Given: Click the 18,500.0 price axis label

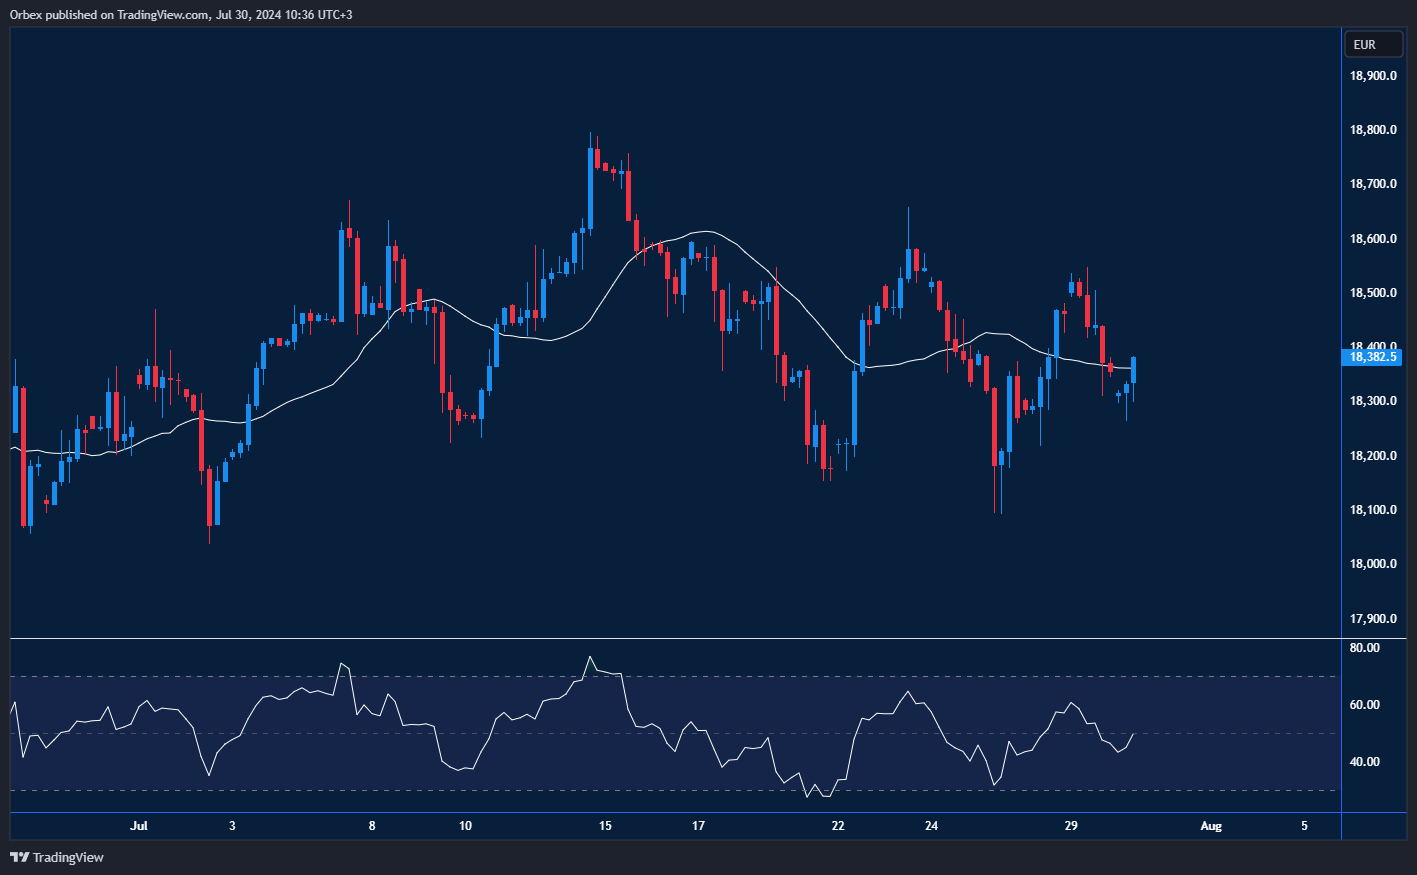Looking at the screenshot, I should [x=1372, y=293].
